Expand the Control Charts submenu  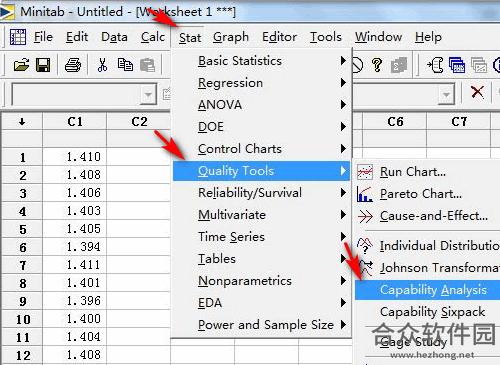pos(262,149)
